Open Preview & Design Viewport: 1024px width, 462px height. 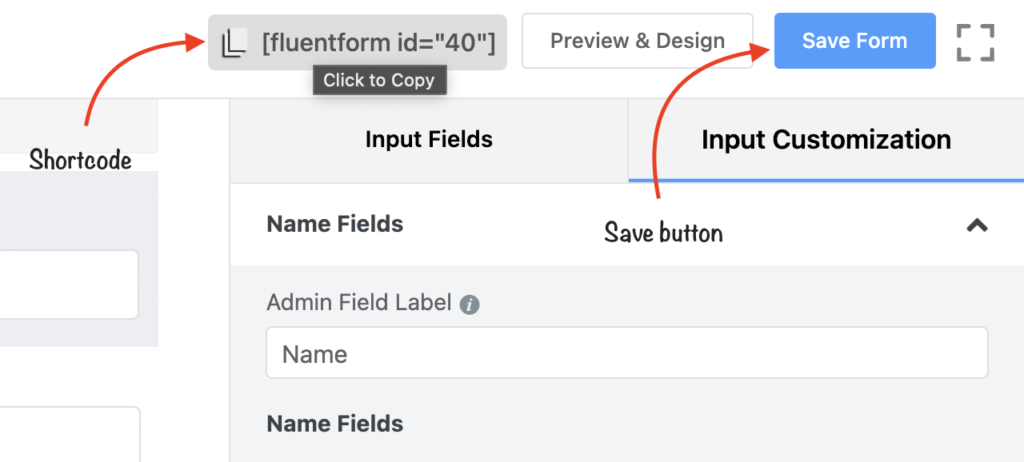tap(637, 41)
